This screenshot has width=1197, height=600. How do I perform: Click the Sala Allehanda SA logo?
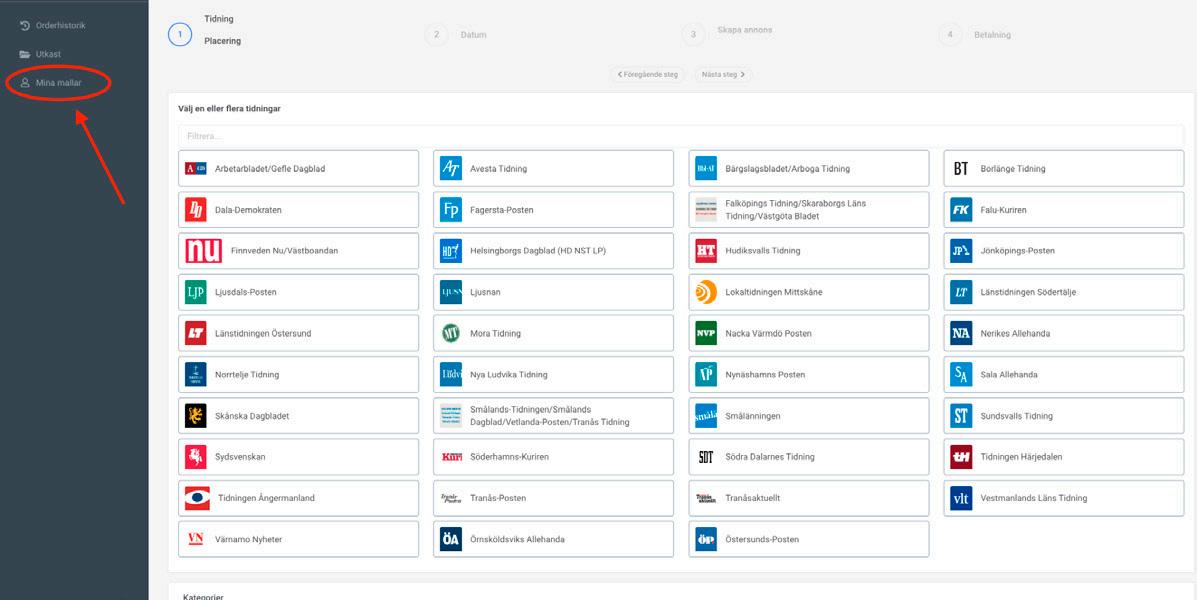[961, 375]
